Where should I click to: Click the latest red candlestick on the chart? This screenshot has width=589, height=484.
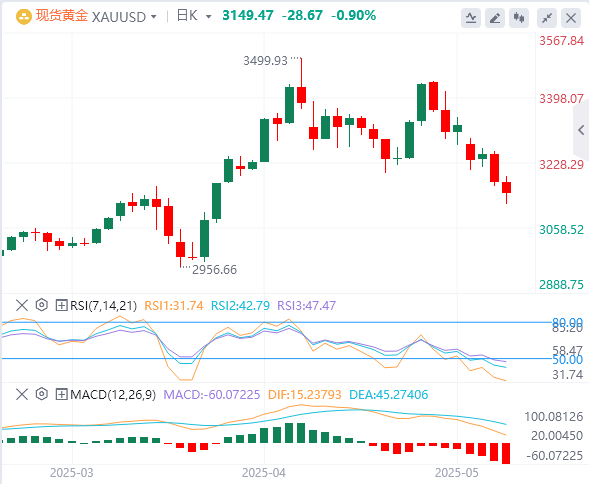click(x=506, y=188)
